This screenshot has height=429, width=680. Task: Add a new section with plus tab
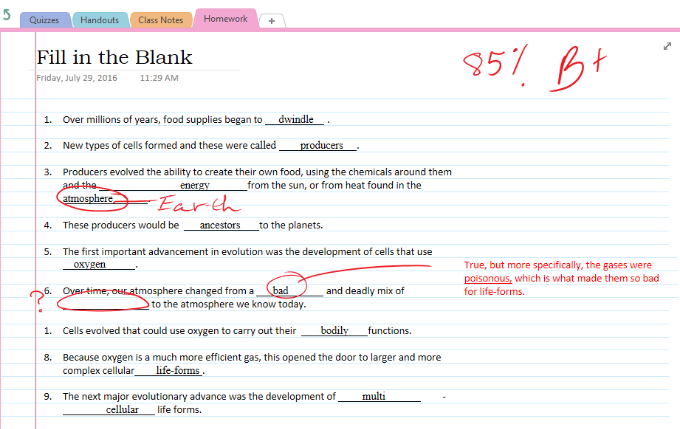[271, 20]
